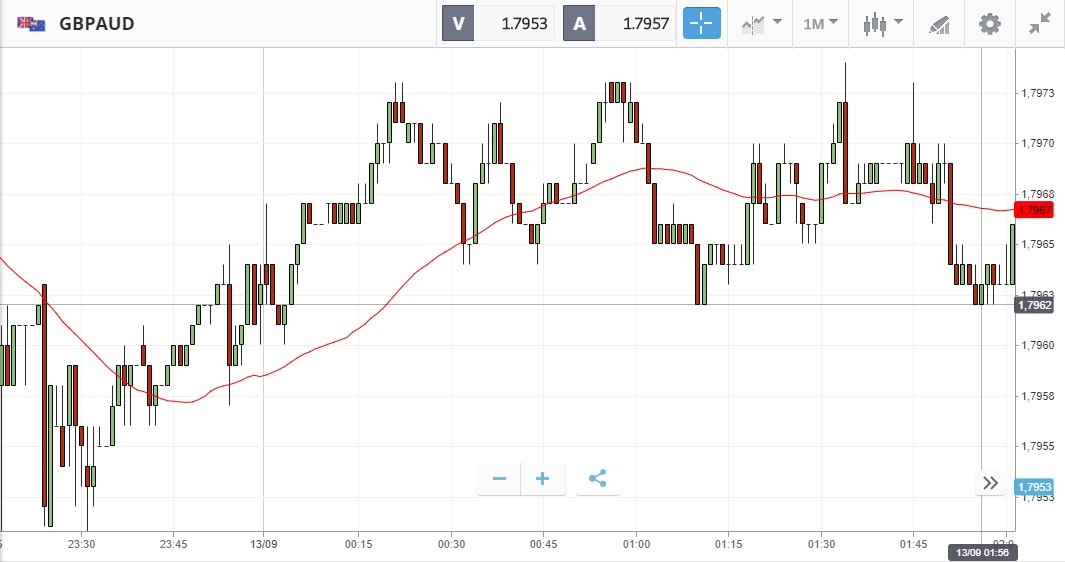
Task: Click the Australian flag instrument icon
Action: 30,23
